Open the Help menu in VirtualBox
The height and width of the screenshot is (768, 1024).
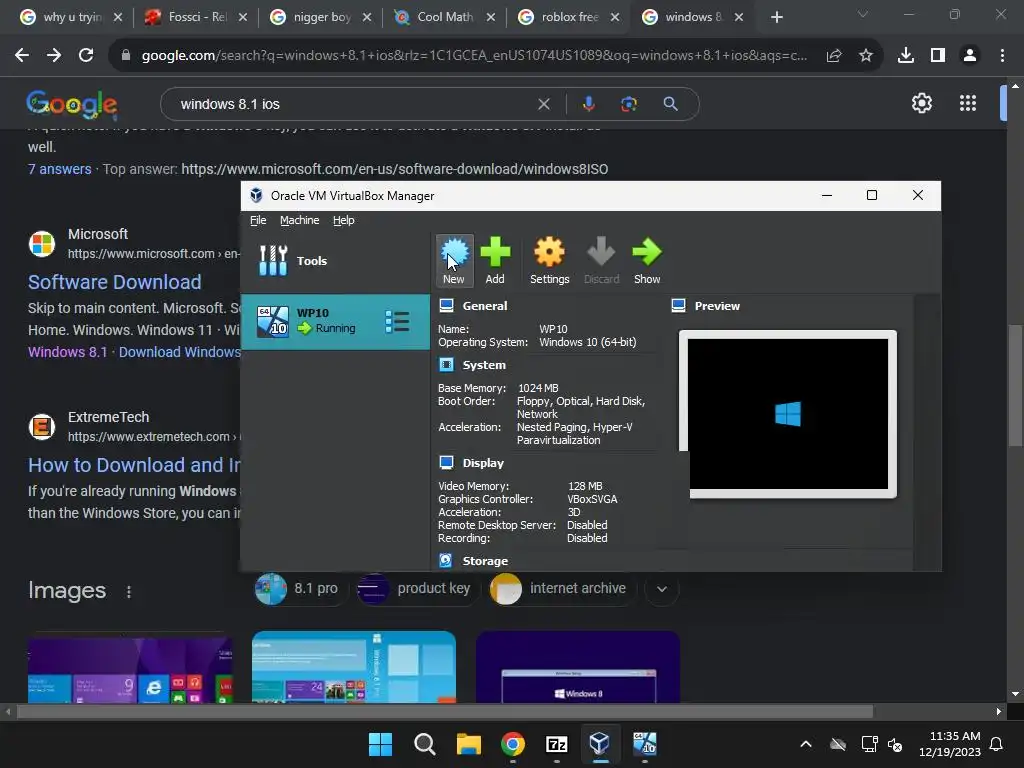pyautogui.click(x=344, y=220)
